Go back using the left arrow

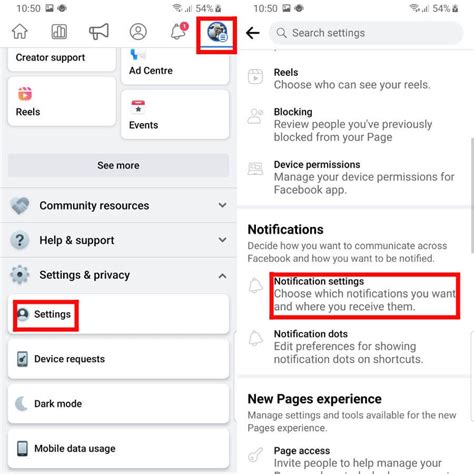click(253, 33)
